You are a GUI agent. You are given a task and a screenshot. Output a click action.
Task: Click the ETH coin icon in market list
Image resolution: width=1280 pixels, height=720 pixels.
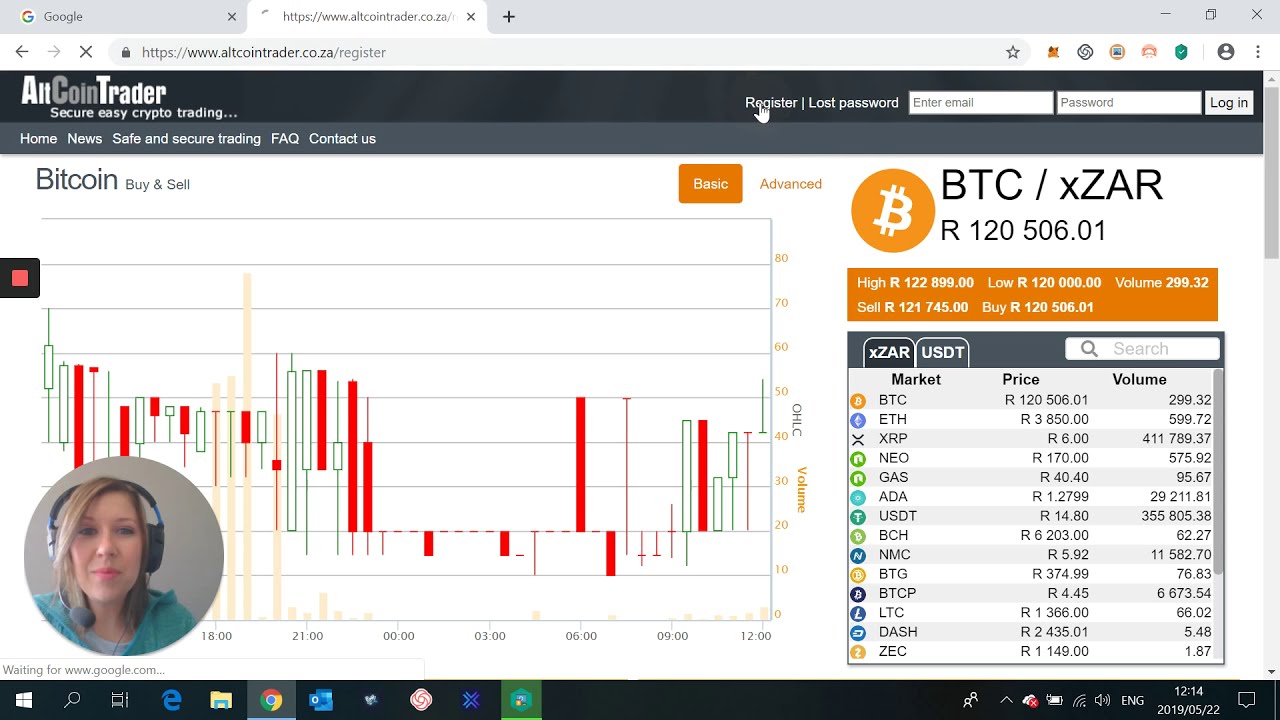[858, 420]
